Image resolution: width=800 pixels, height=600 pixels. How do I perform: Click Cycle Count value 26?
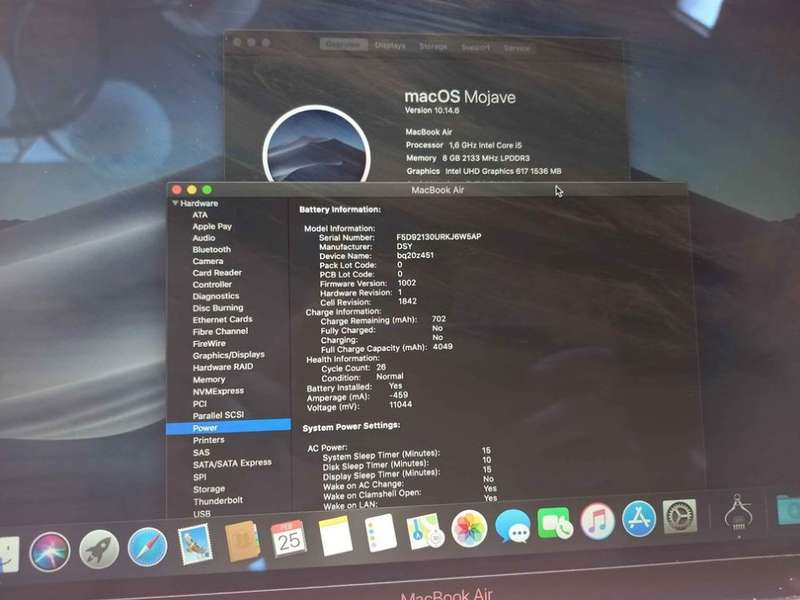(381, 367)
